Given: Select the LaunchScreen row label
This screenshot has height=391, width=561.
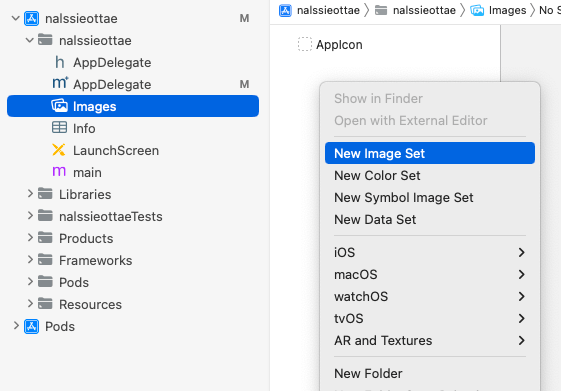Looking at the screenshot, I should point(116,150).
